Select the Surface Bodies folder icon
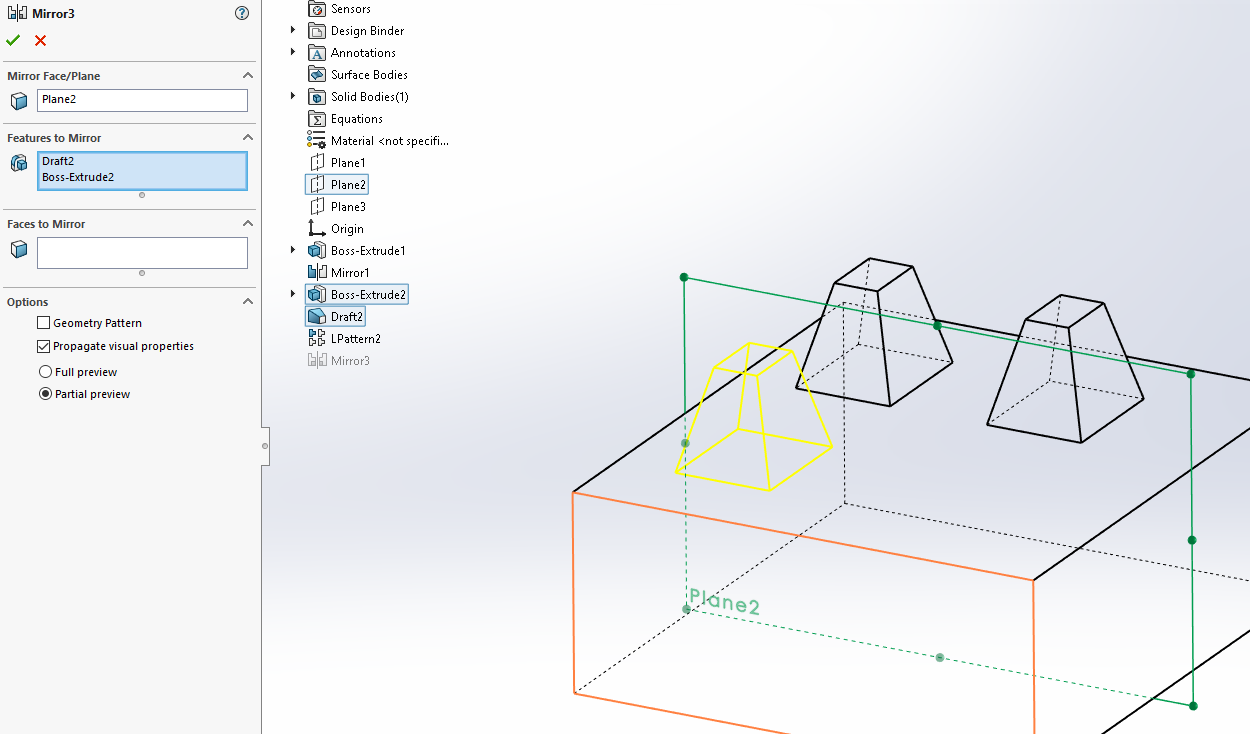The image size is (1250, 734). pyautogui.click(x=317, y=75)
